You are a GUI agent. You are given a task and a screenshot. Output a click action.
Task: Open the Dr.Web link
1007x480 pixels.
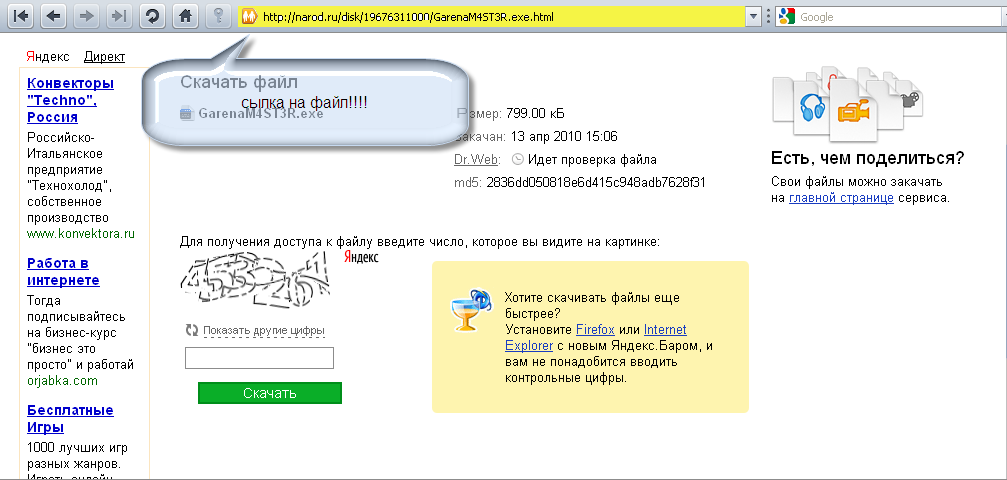click(476, 159)
